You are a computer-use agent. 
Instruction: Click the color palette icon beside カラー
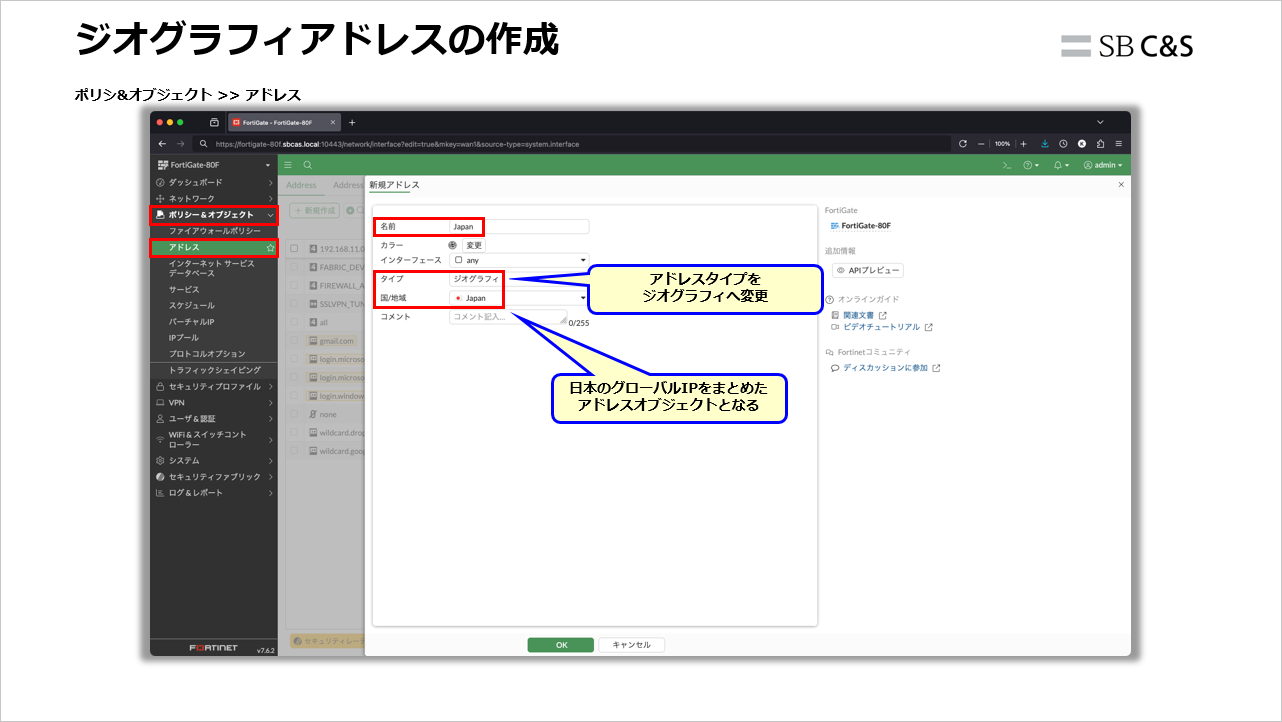coord(453,245)
